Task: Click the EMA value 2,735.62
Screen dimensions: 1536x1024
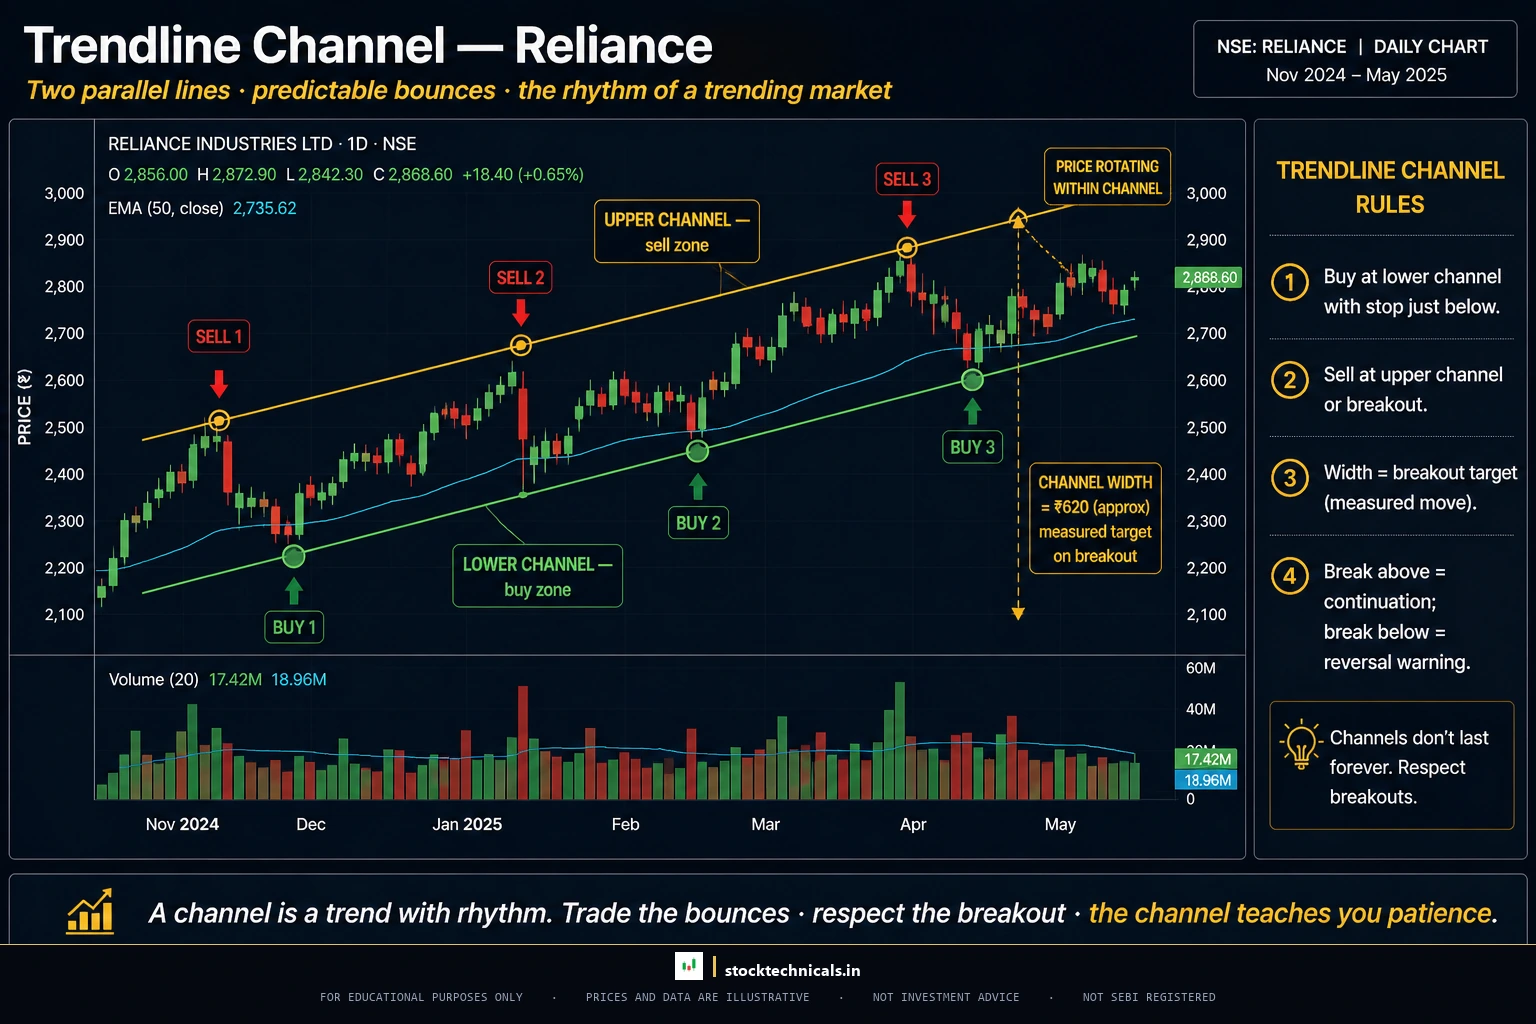Action: [265, 208]
